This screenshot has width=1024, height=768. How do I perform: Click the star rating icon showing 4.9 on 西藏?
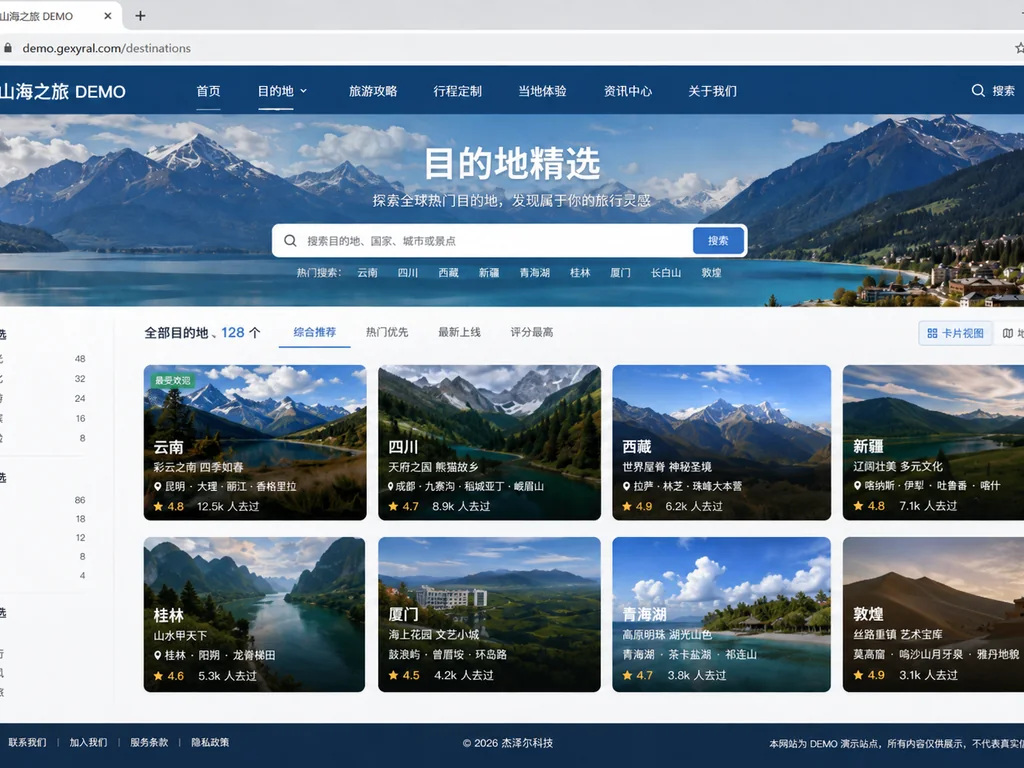point(628,506)
